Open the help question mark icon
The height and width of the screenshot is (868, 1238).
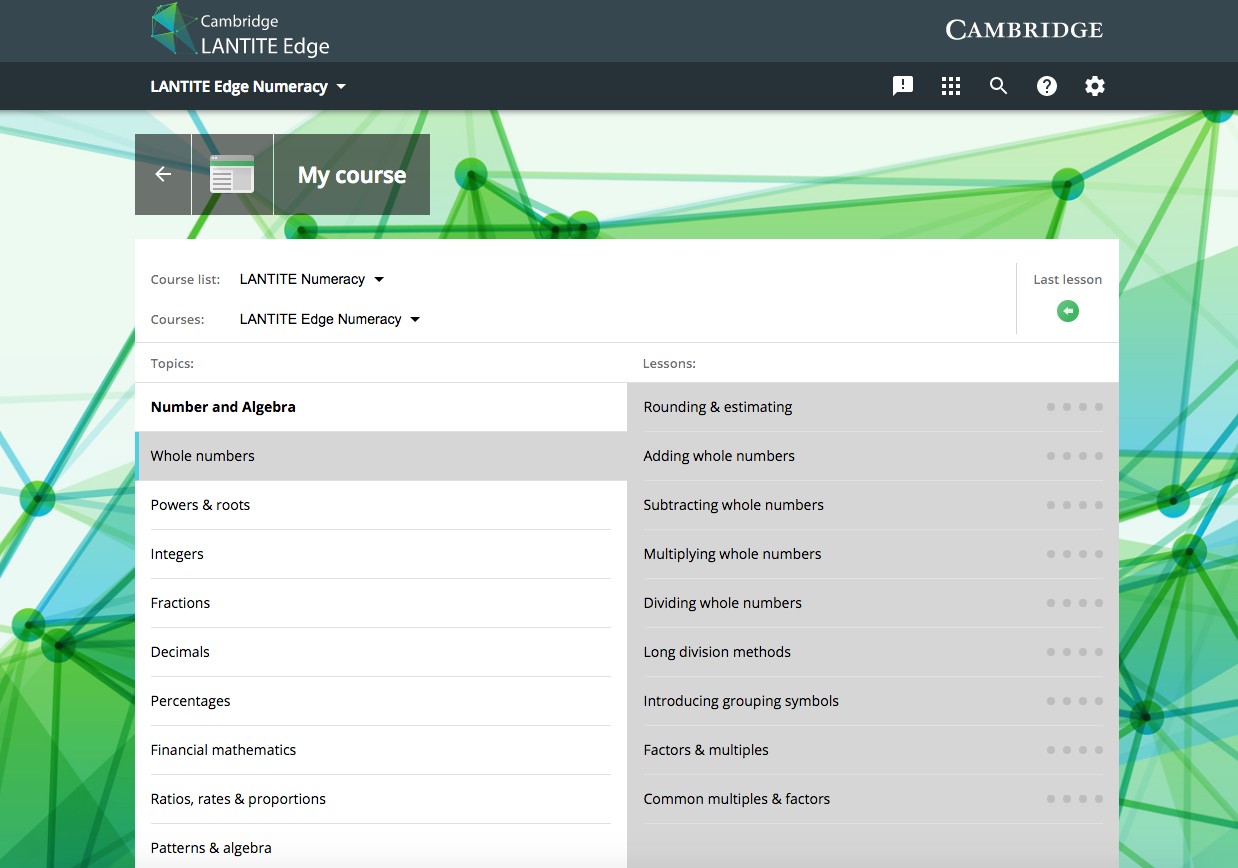point(1047,86)
